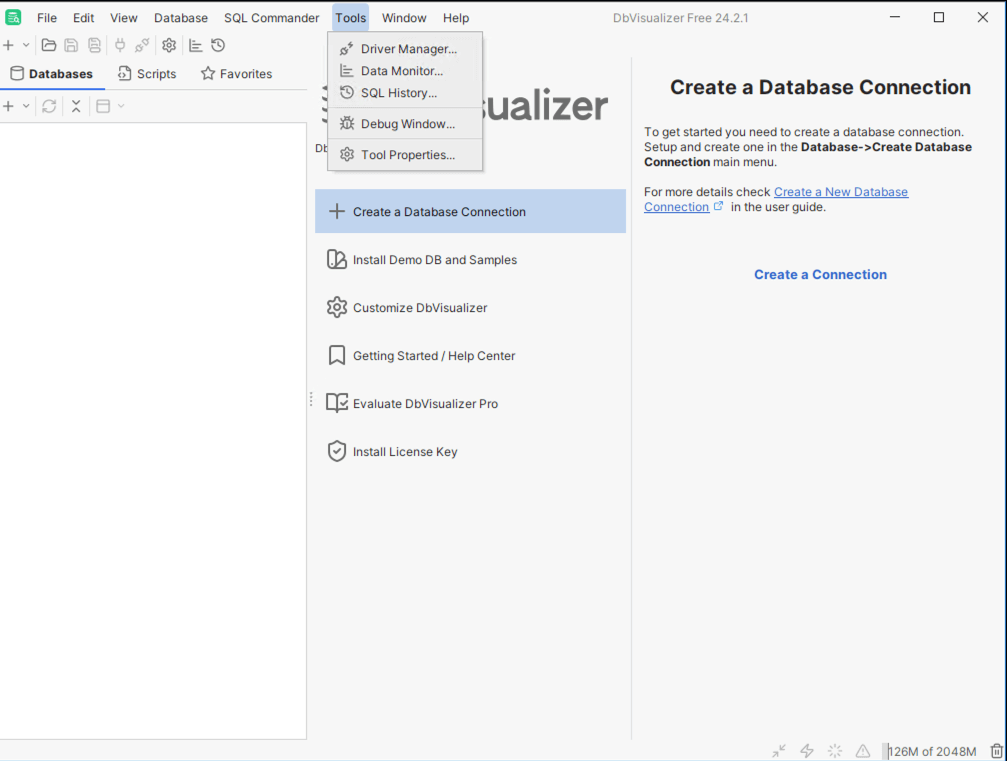Click the collapse all icon in Databases panel

[76, 106]
